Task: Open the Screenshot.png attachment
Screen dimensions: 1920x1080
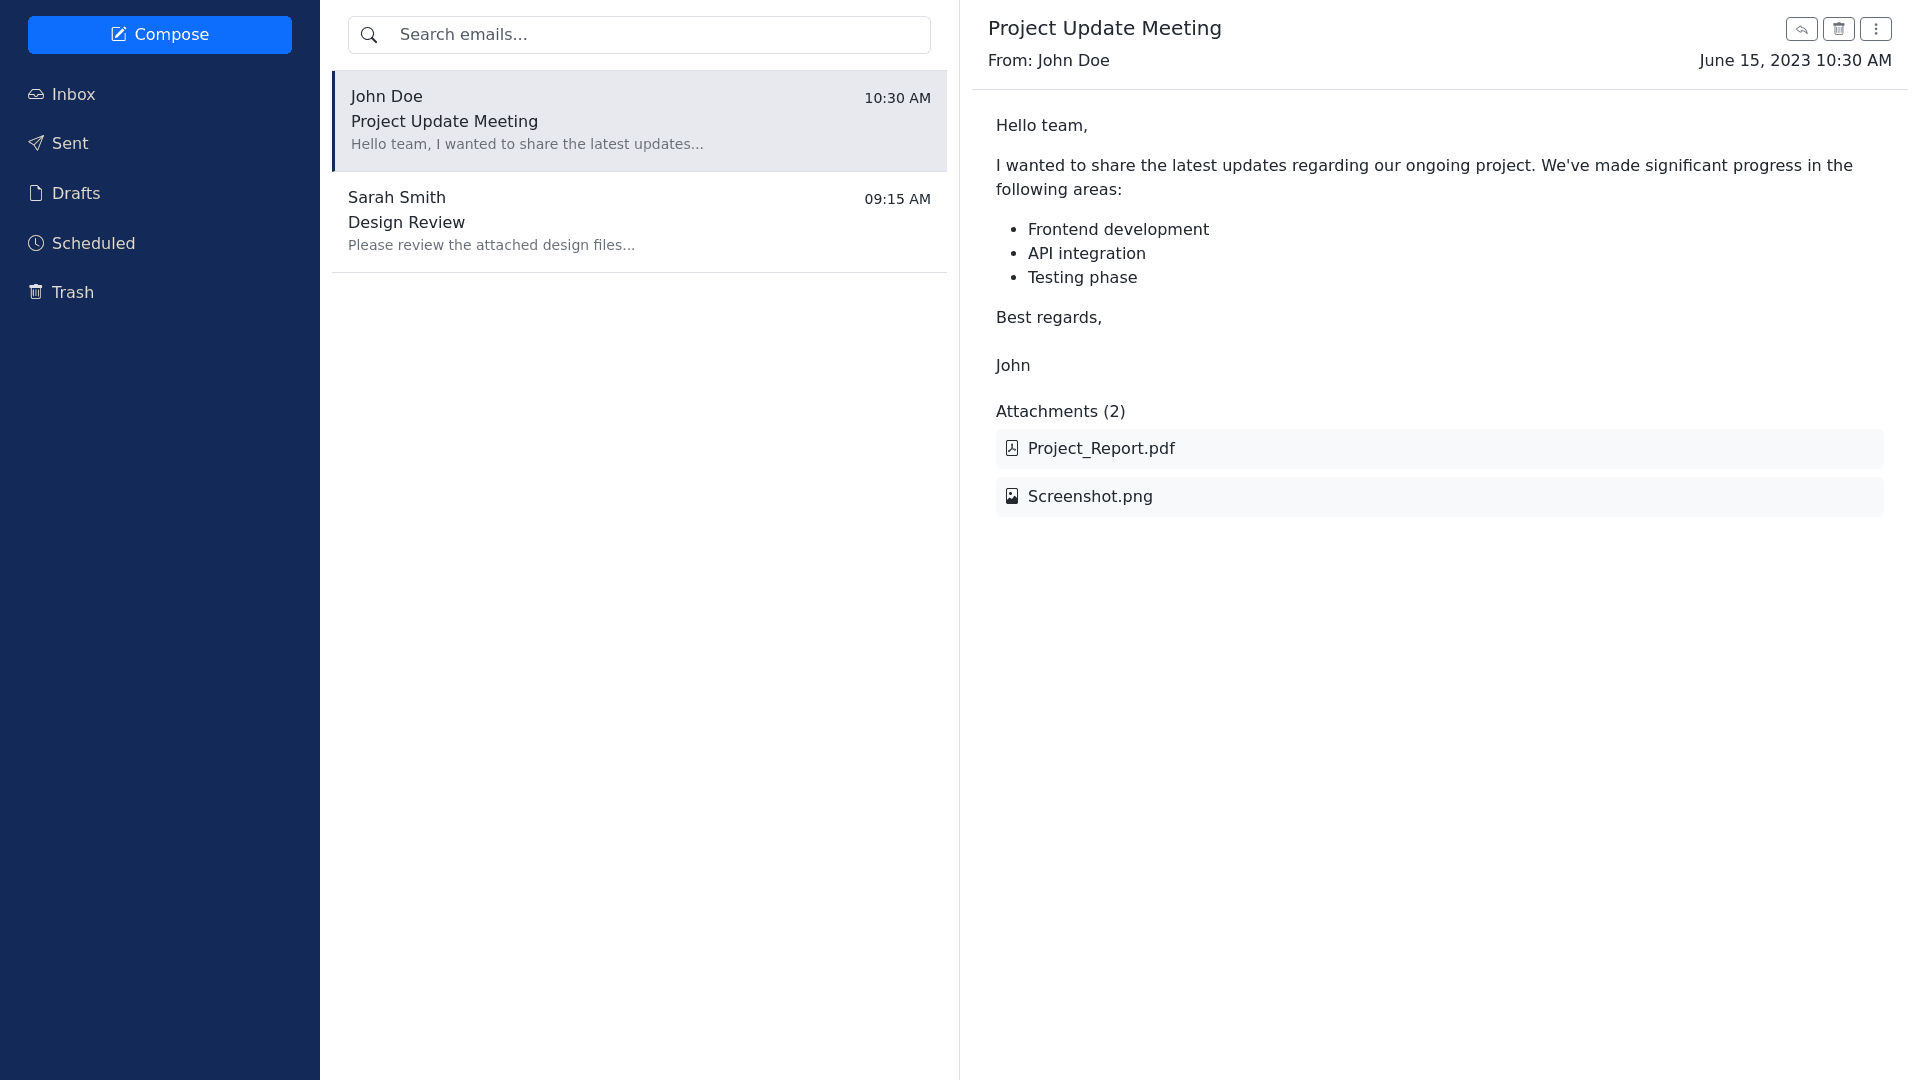Action: pyautogui.click(x=1090, y=497)
